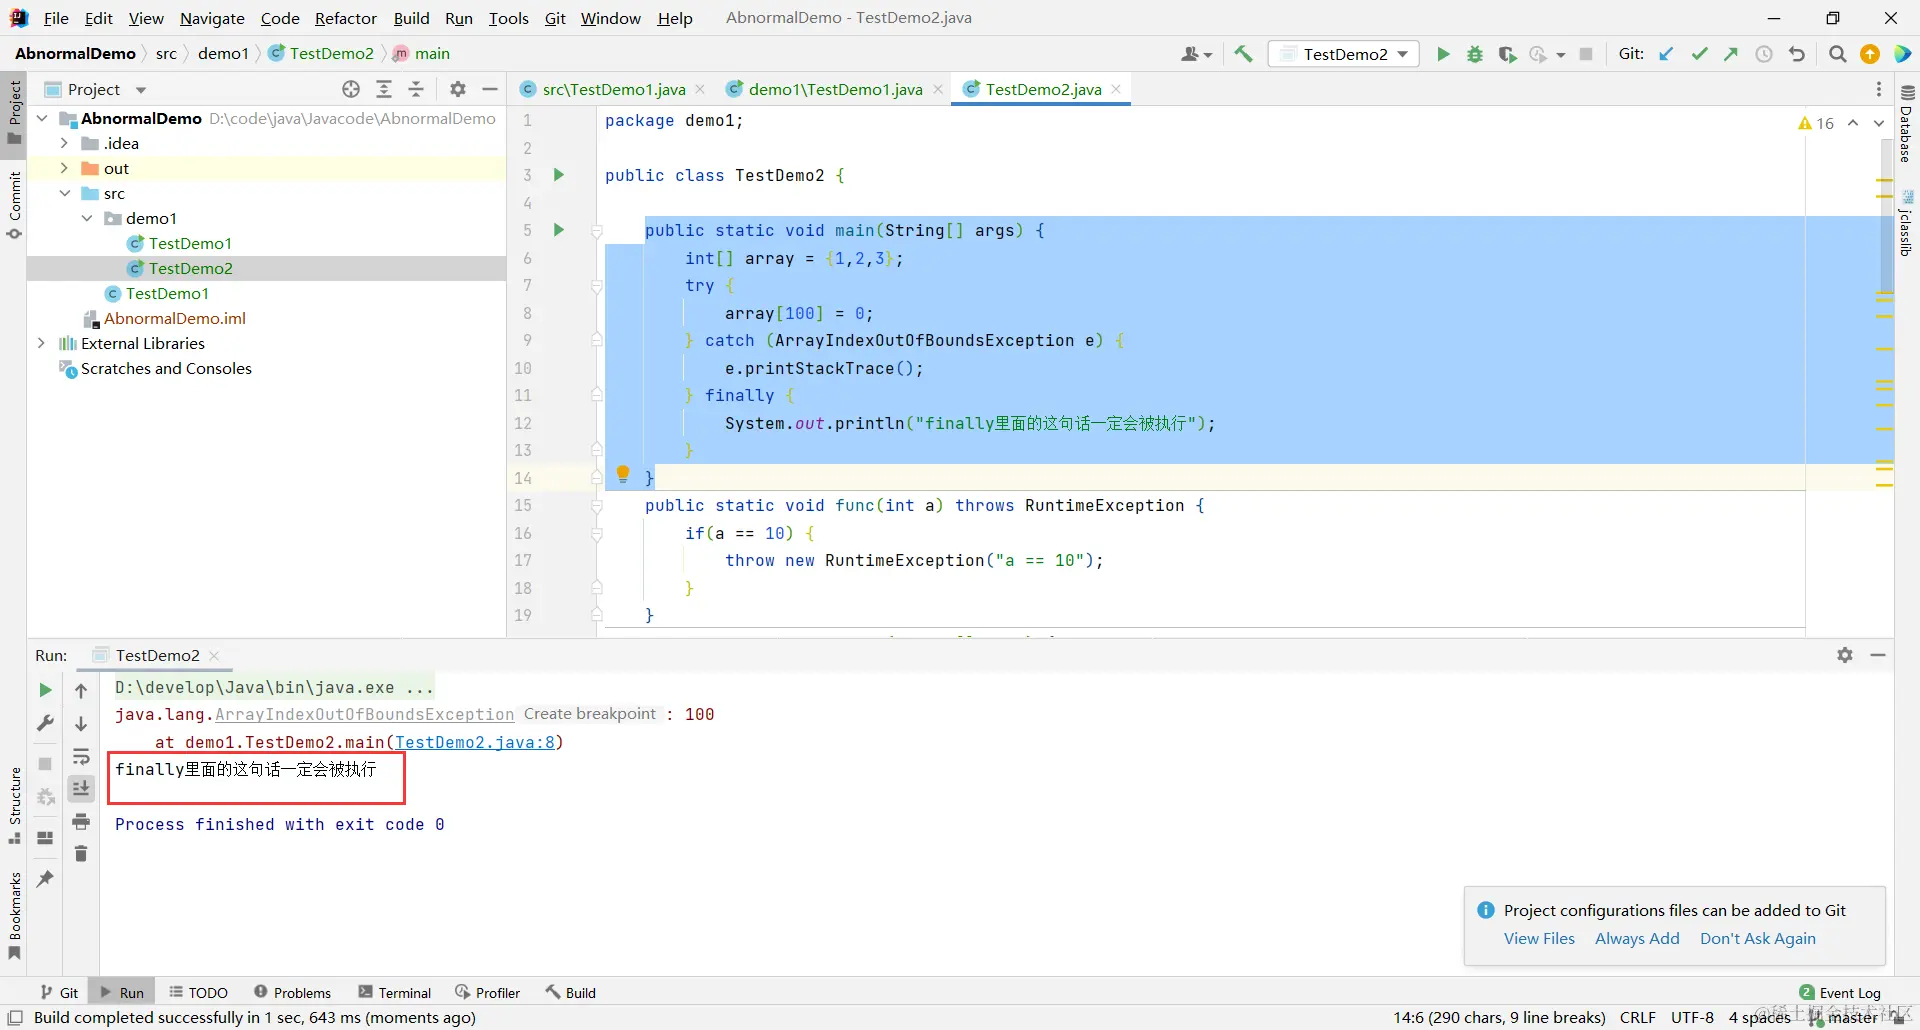
Task: Click View Files in the Git notification
Action: pyautogui.click(x=1539, y=938)
